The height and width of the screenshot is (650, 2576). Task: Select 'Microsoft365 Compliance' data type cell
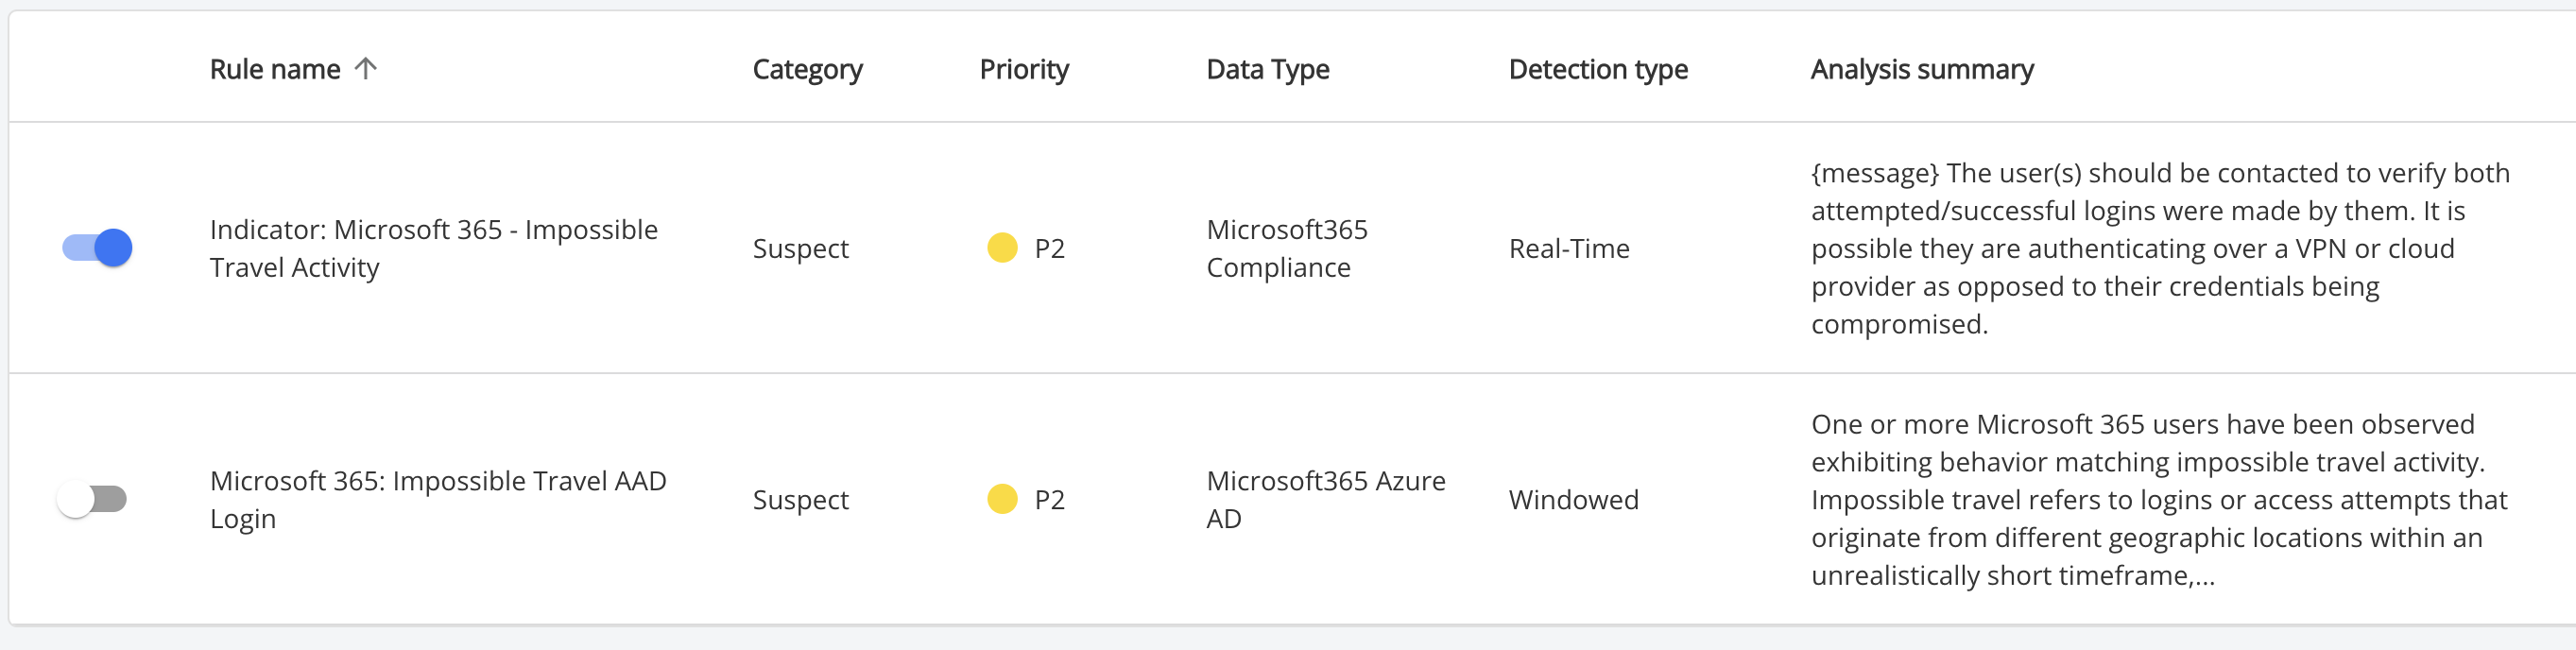pos(1287,248)
